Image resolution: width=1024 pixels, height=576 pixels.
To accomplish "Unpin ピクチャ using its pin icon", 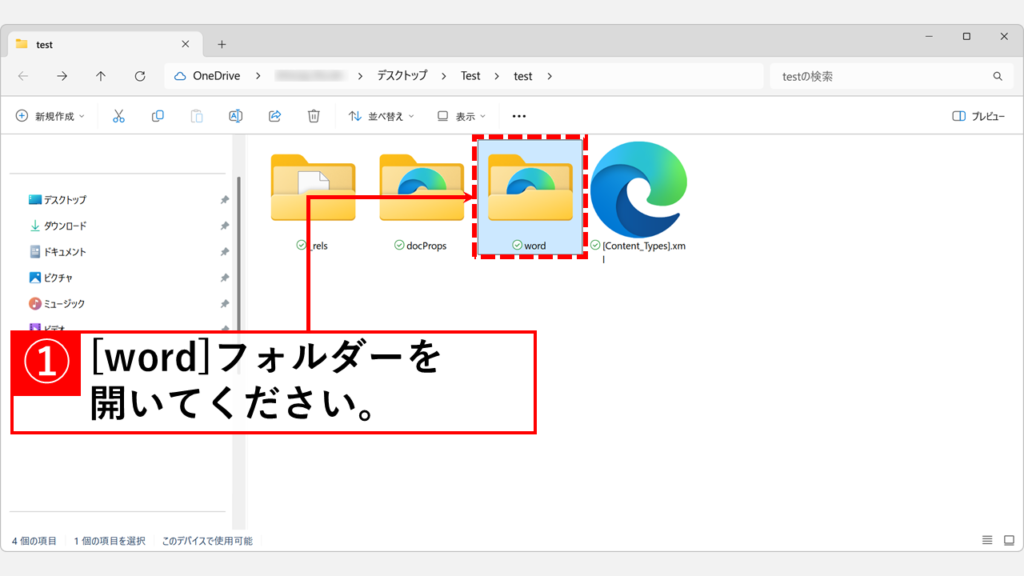I will coord(224,278).
